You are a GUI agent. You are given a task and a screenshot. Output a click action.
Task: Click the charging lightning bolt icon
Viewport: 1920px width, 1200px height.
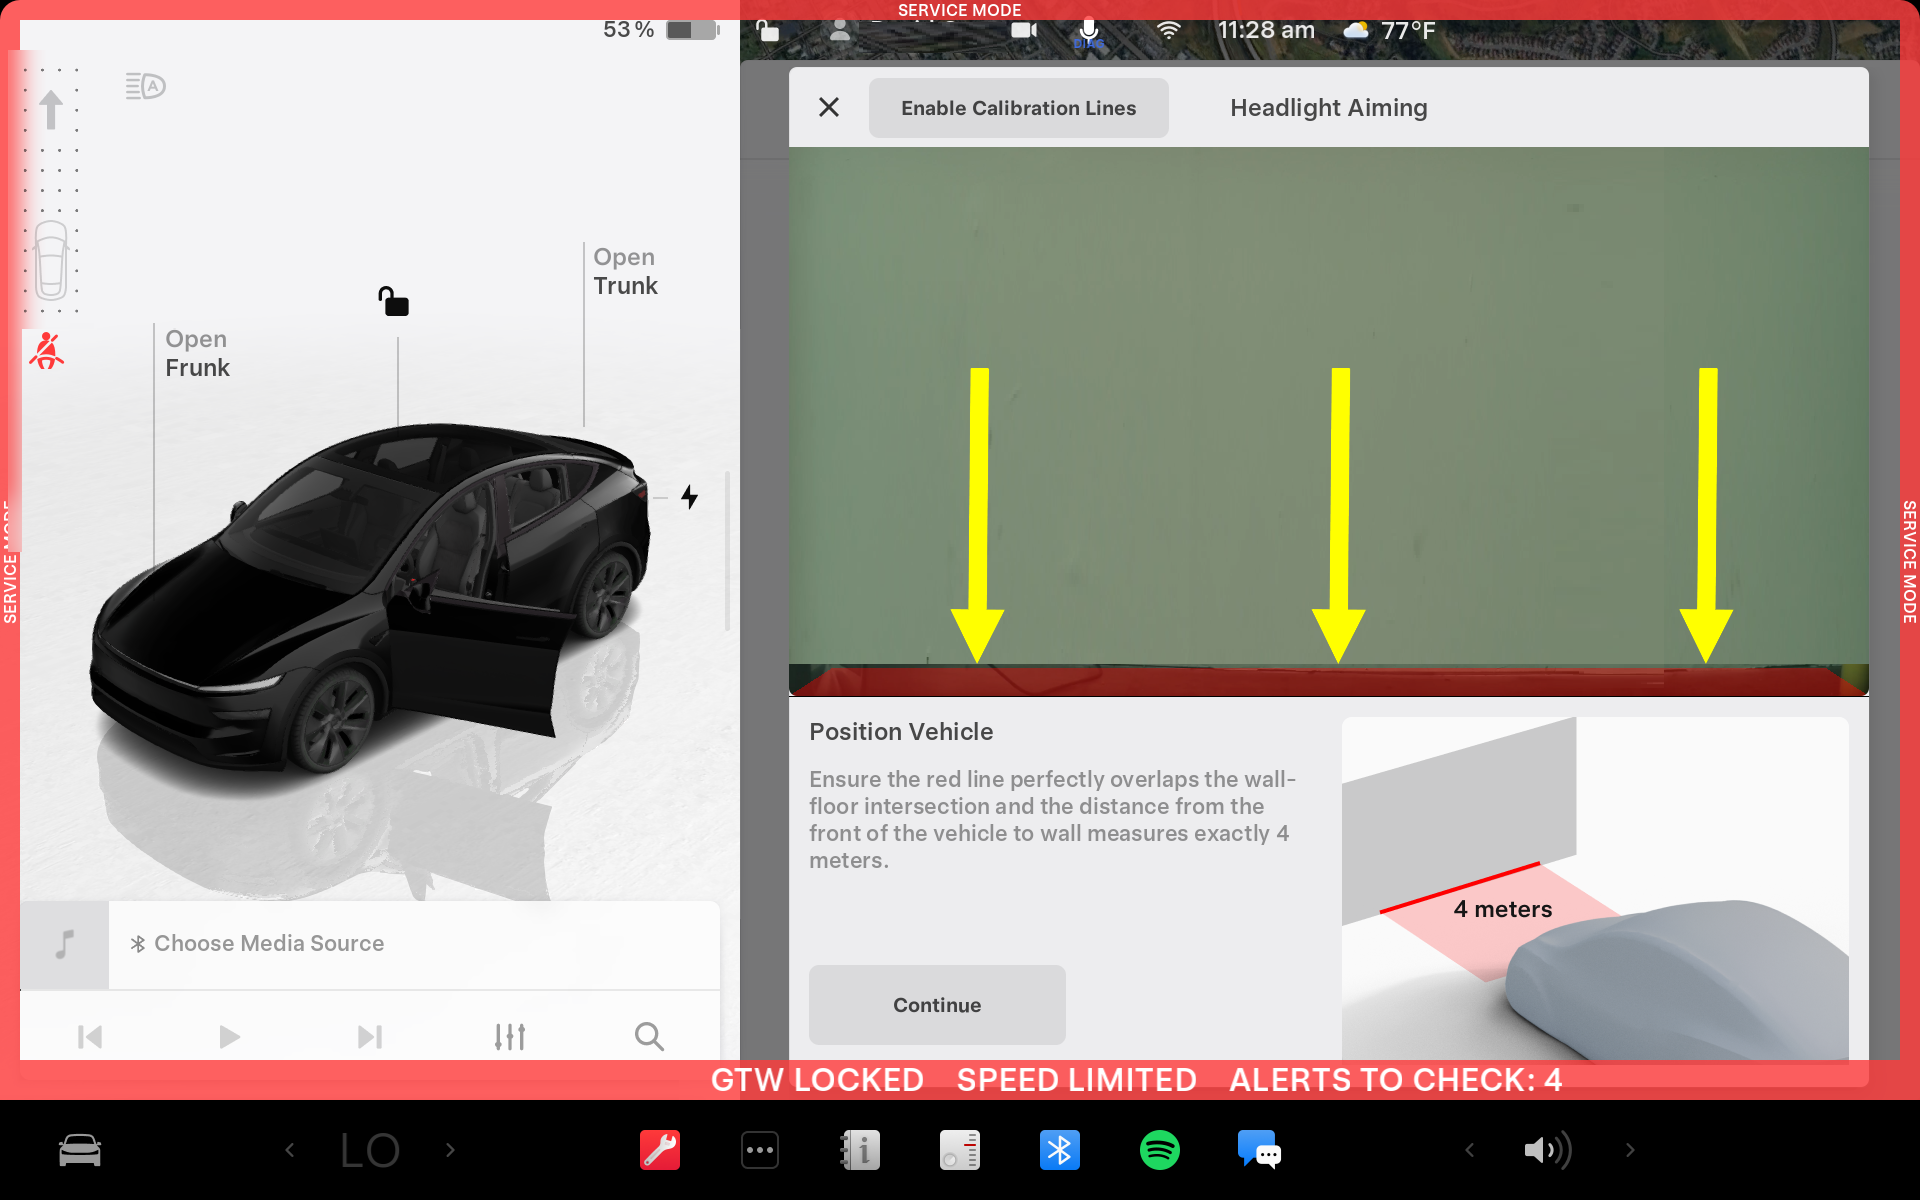pos(689,497)
